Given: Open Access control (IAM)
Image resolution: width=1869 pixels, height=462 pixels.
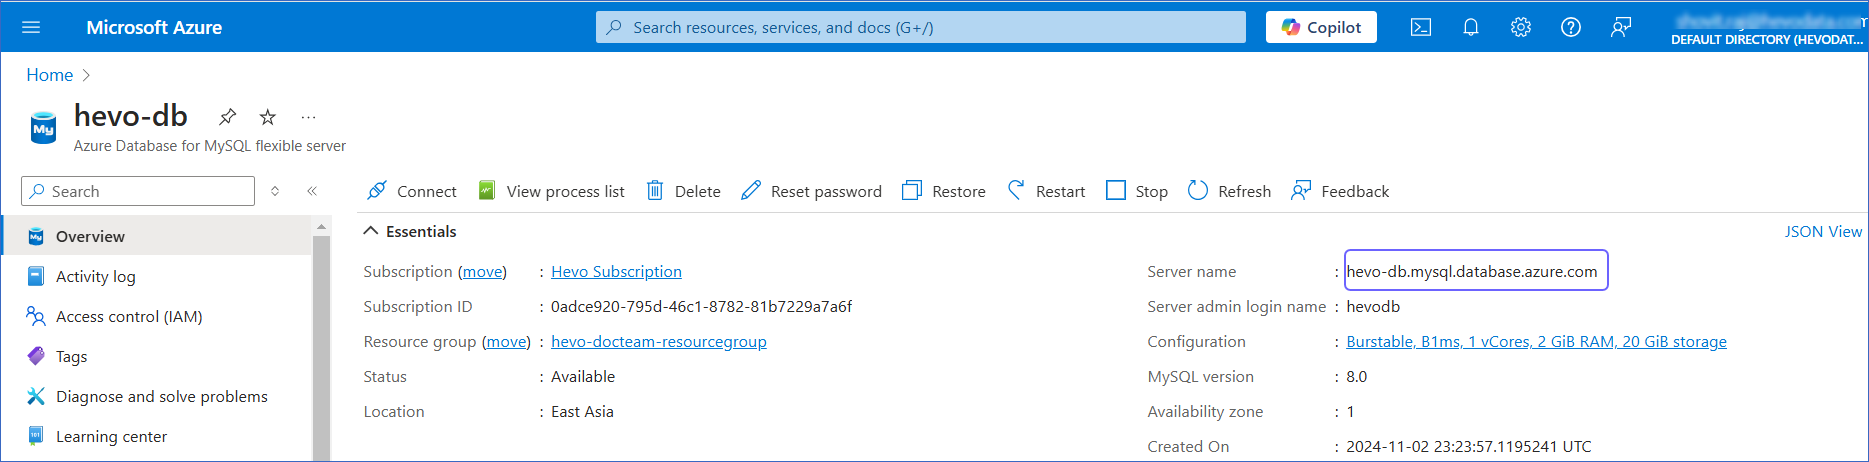Looking at the screenshot, I should click(157, 316).
